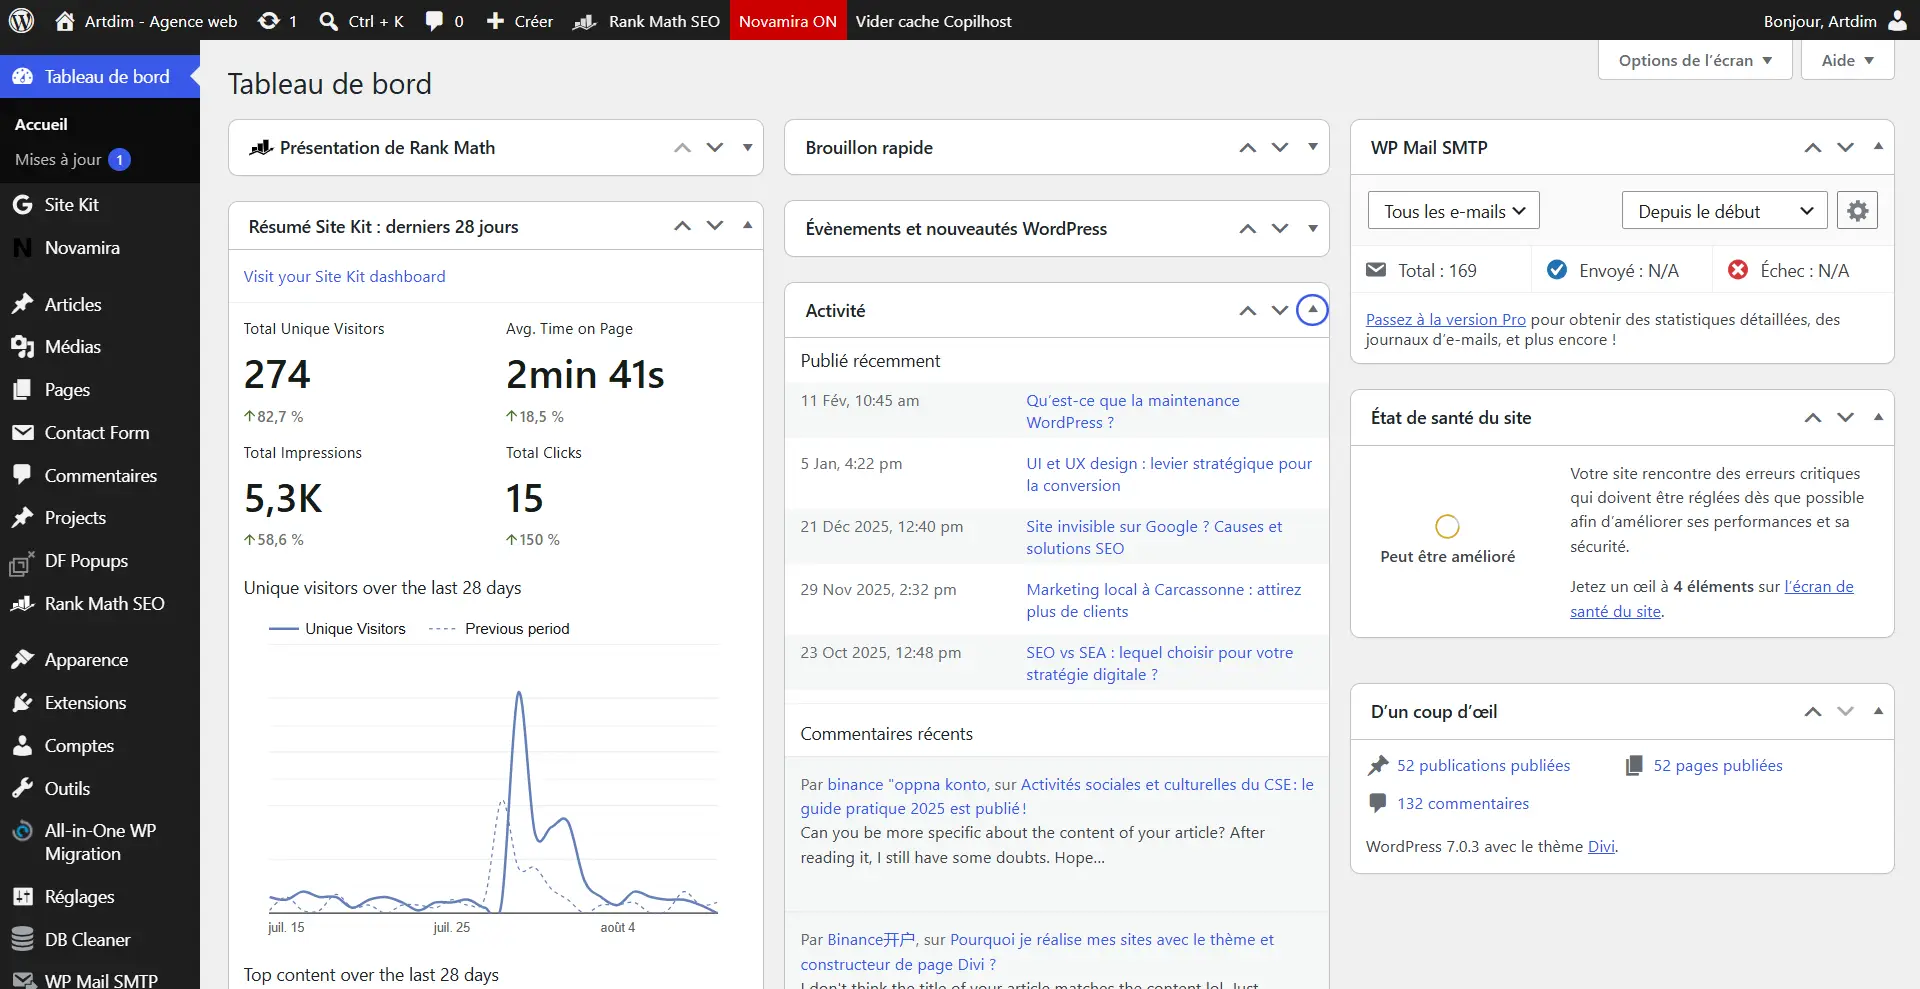Move Résumé Site Kit panel up
The image size is (1920, 989).
(x=683, y=226)
